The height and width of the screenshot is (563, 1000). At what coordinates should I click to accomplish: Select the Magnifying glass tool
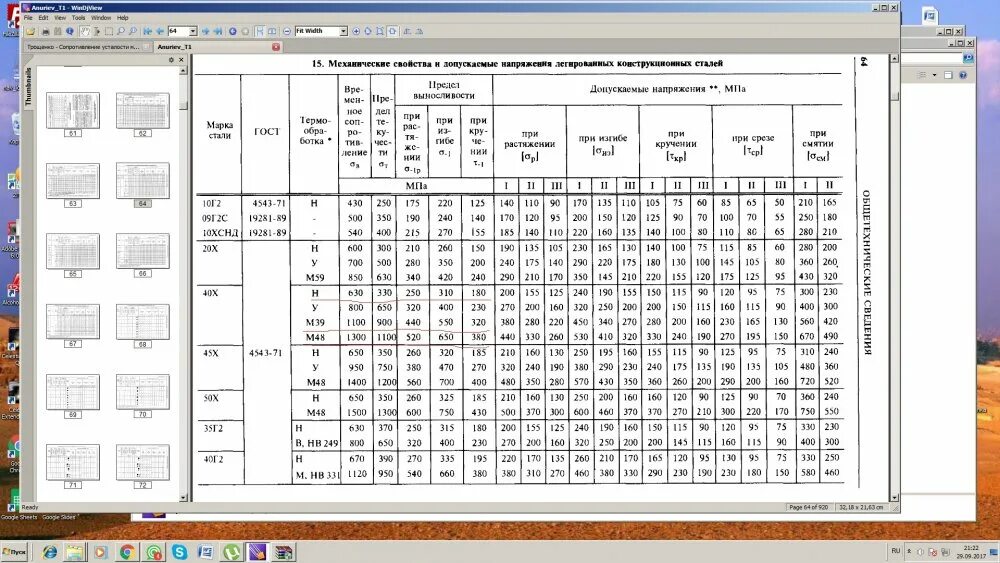point(121,31)
